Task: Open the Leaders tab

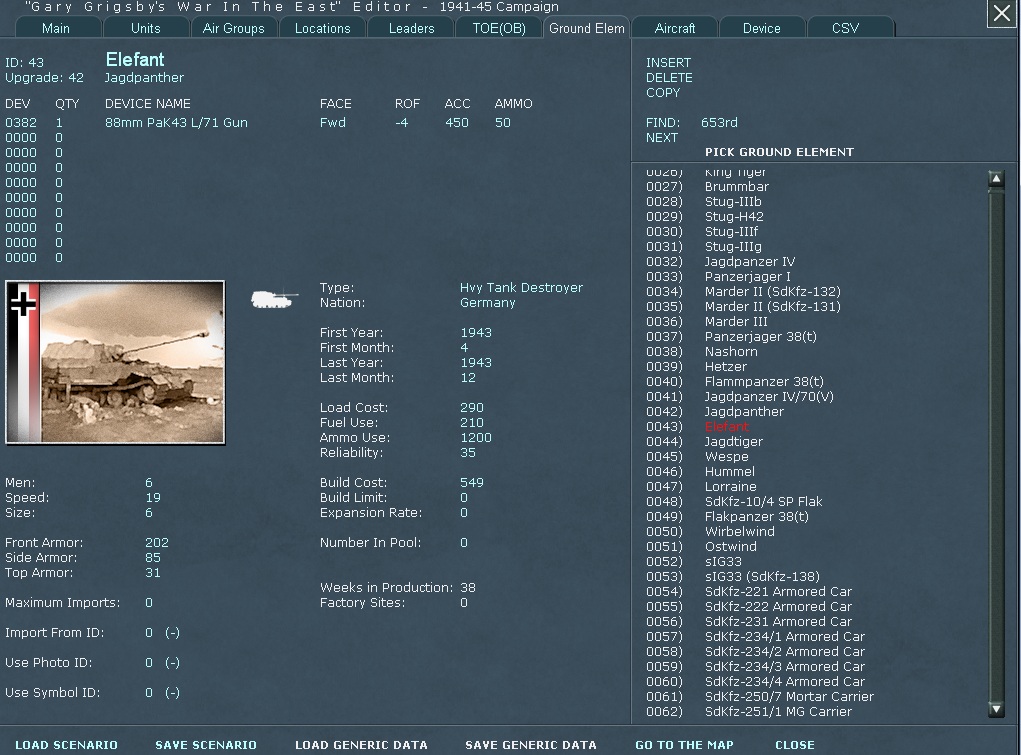Action: coord(411,28)
